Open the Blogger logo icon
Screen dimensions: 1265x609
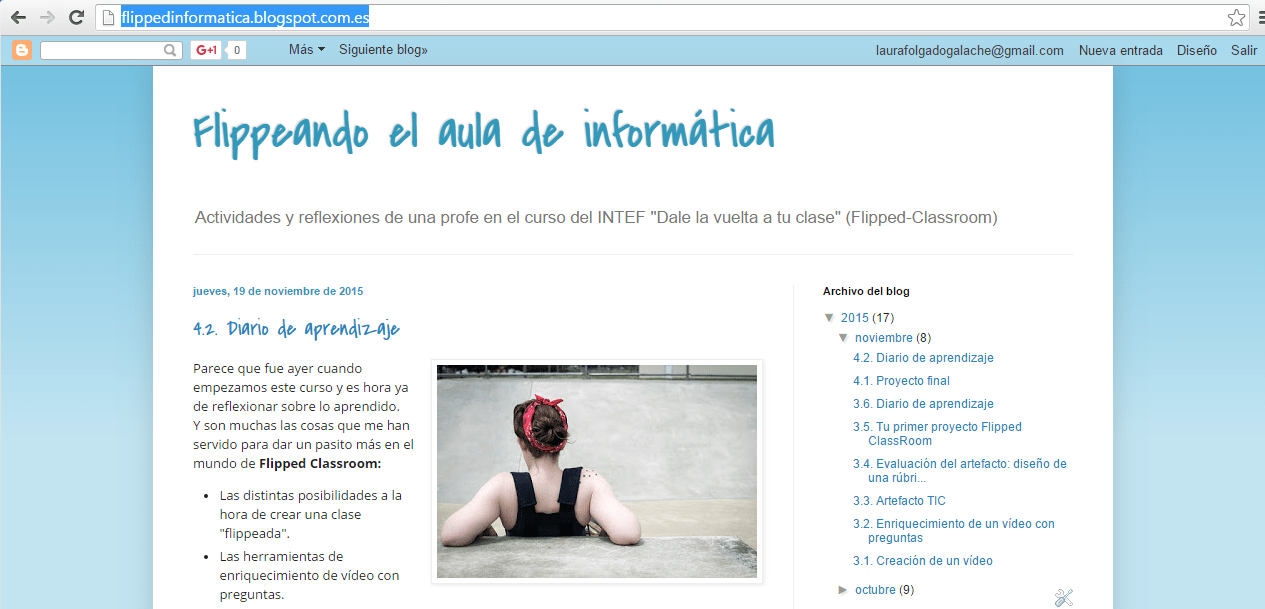click(x=22, y=50)
